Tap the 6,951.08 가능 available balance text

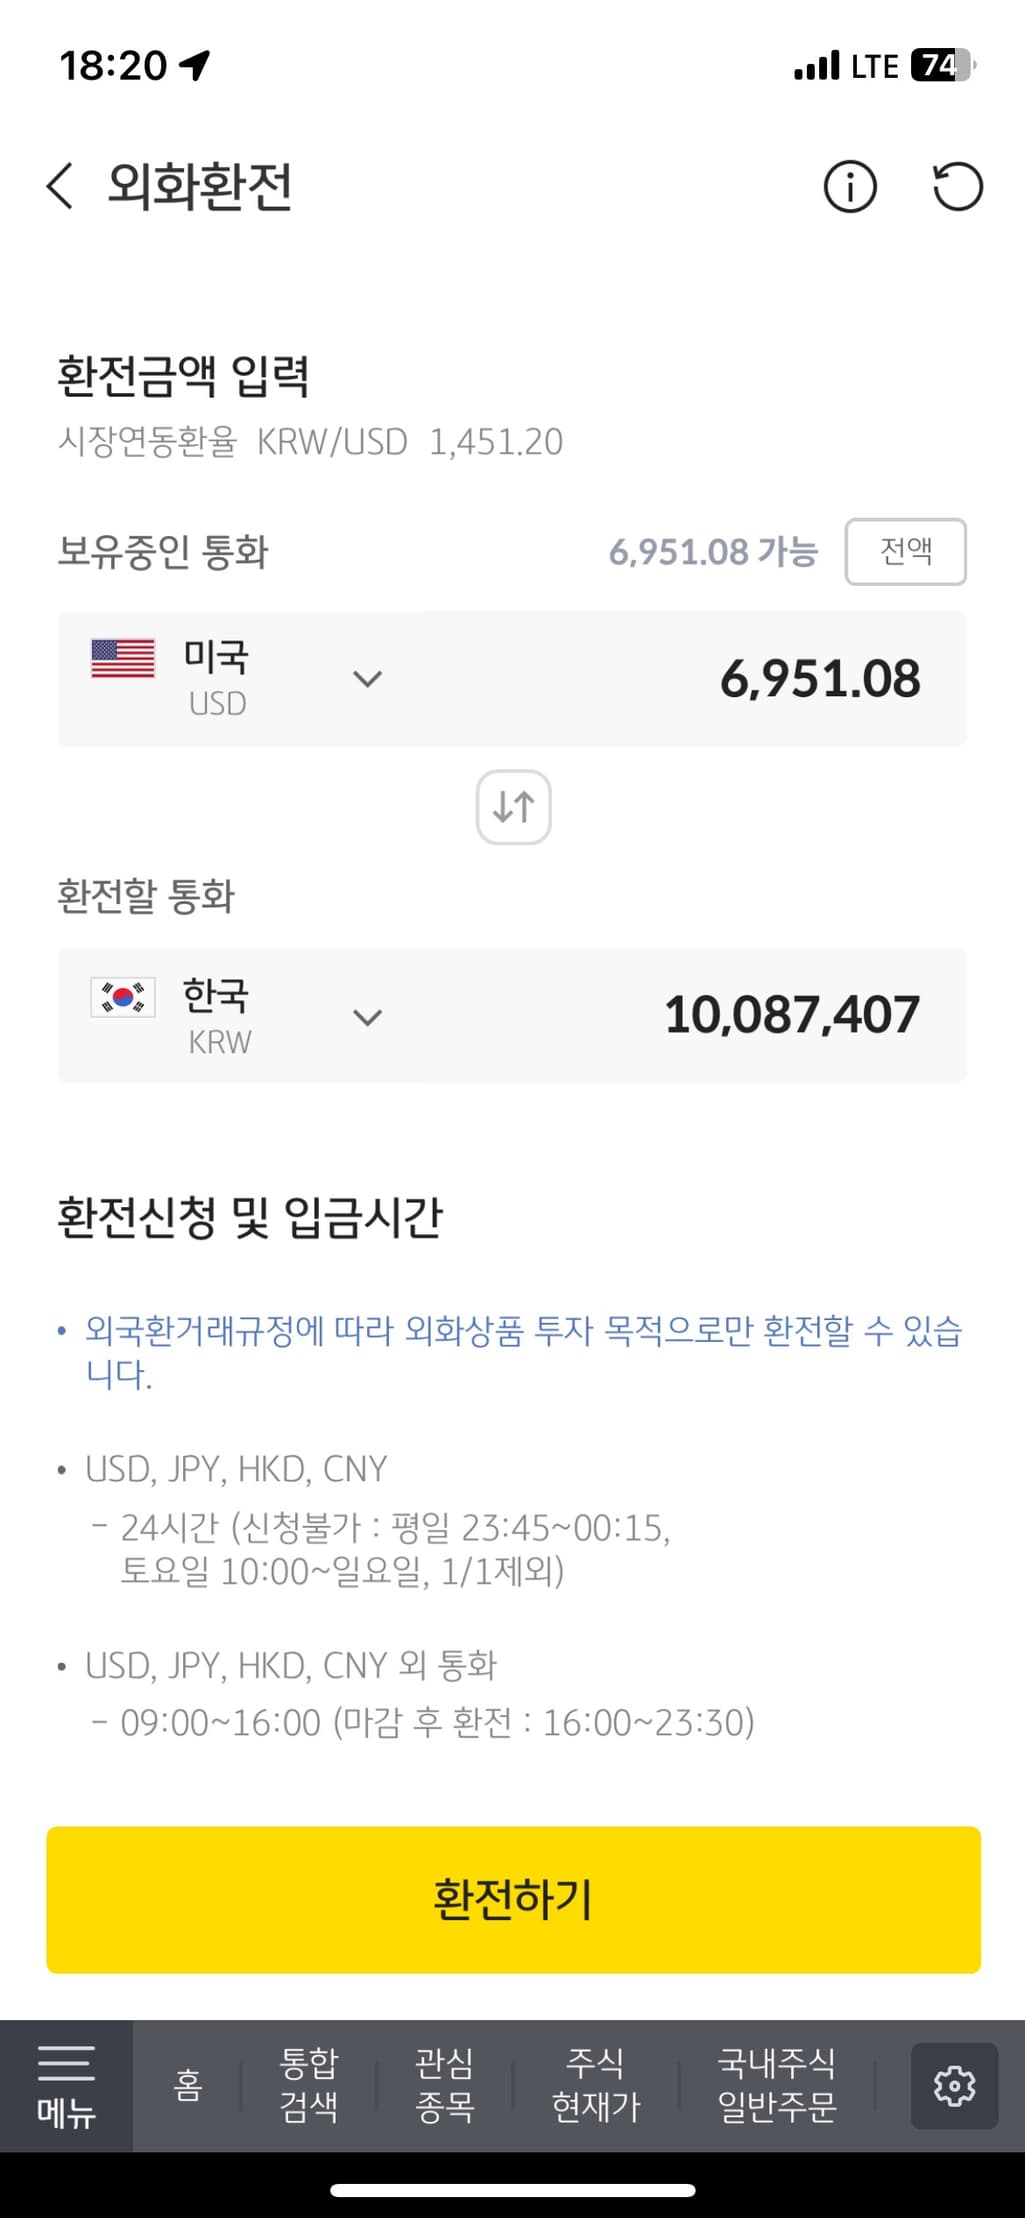pyautogui.click(x=713, y=552)
